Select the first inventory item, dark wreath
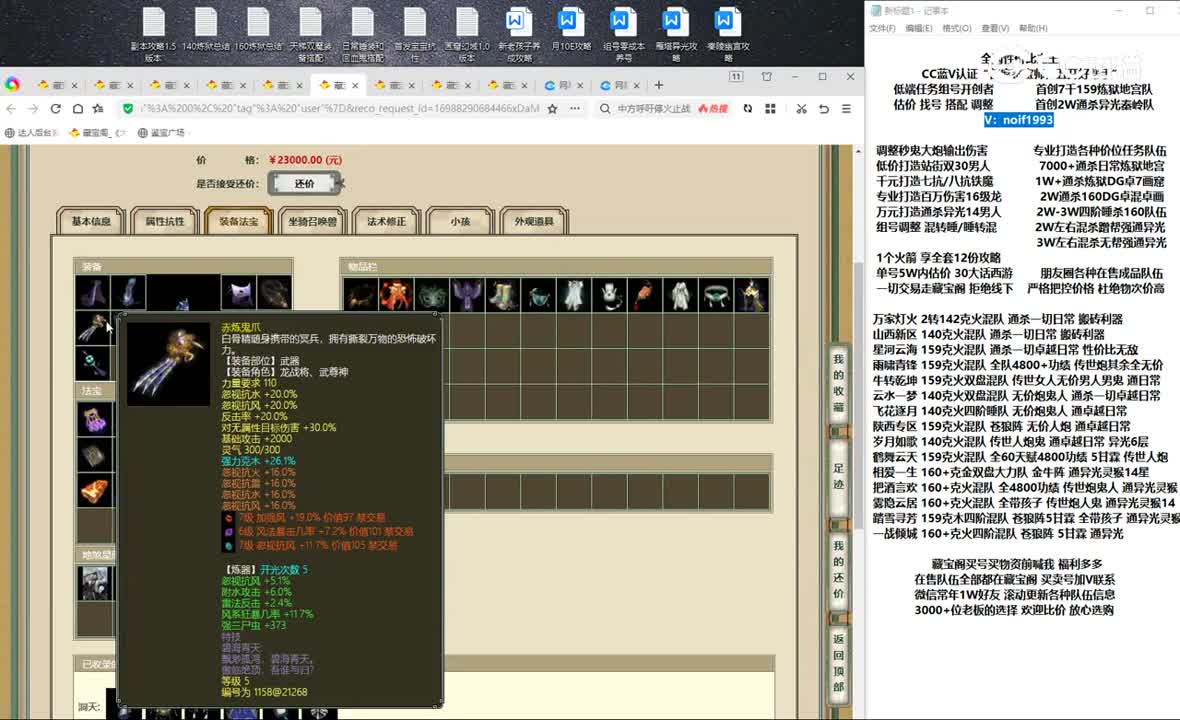Image resolution: width=1180 pixels, height=720 pixels. point(360,295)
